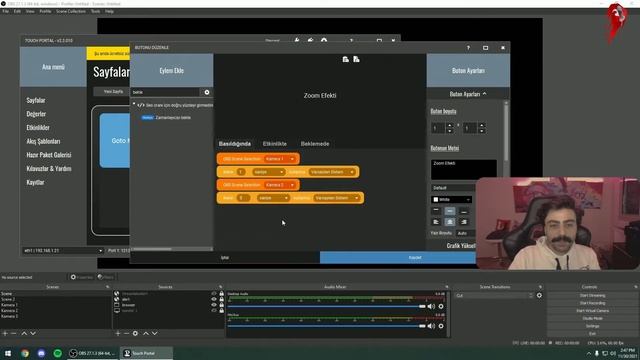Image resolution: width=640 pixels, height=360 pixels.
Task: Toggle lock on the first source row
Action: [222, 293]
